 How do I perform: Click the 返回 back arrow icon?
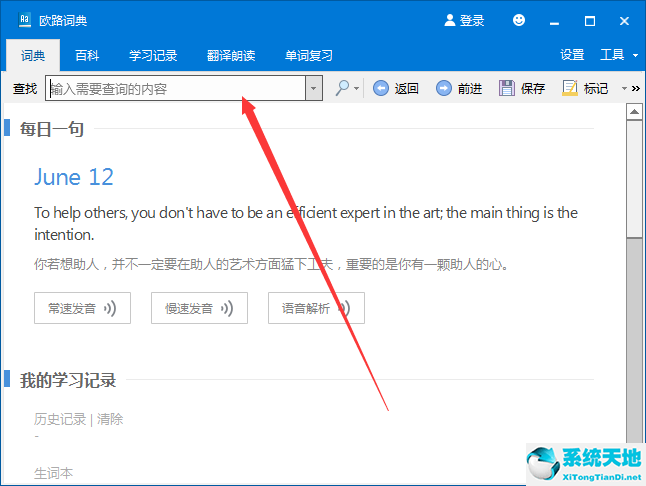381,88
